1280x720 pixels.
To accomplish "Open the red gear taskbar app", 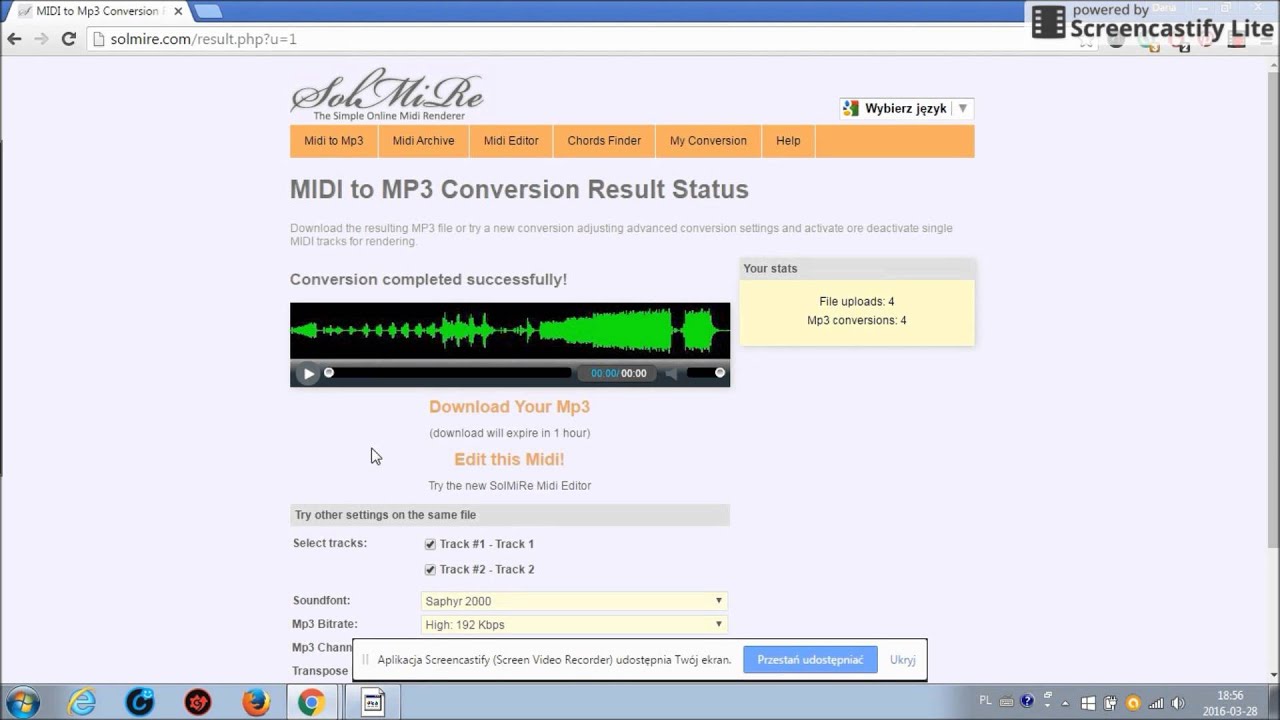I will coord(198,702).
